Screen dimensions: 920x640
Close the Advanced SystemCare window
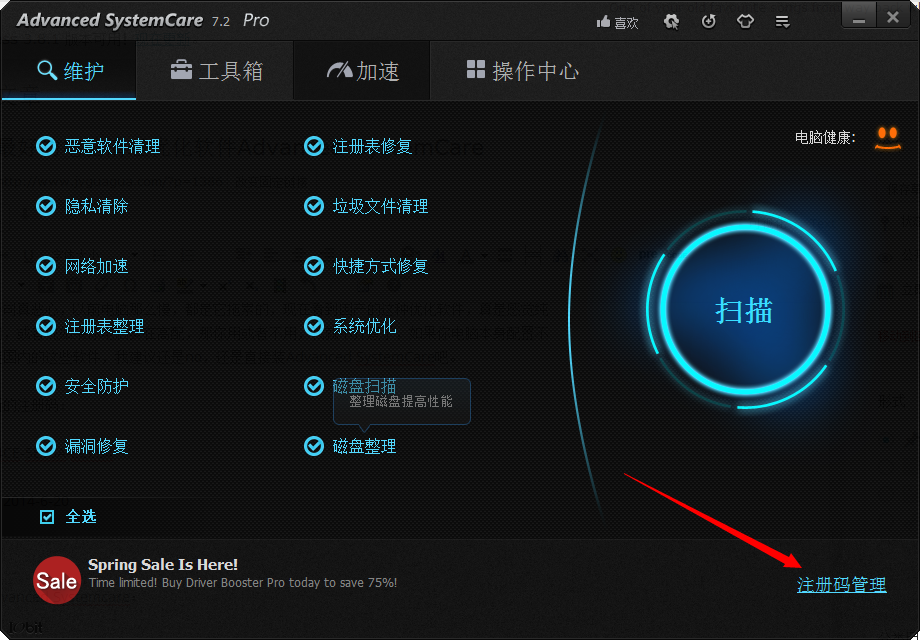pos(893,18)
